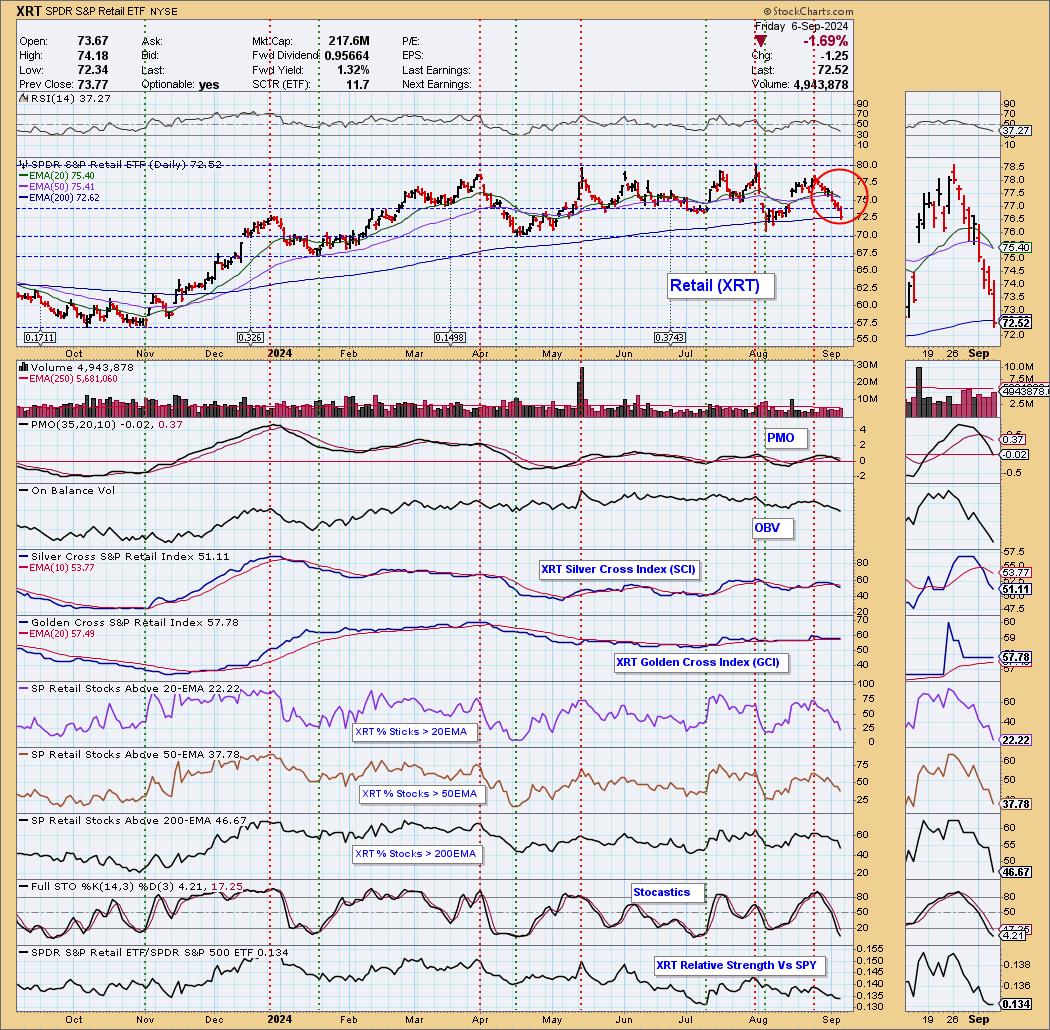Click the SCTR (ETF) value 11.7
Image resolution: width=1050 pixels, height=1030 pixels.
(x=358, y=84)
